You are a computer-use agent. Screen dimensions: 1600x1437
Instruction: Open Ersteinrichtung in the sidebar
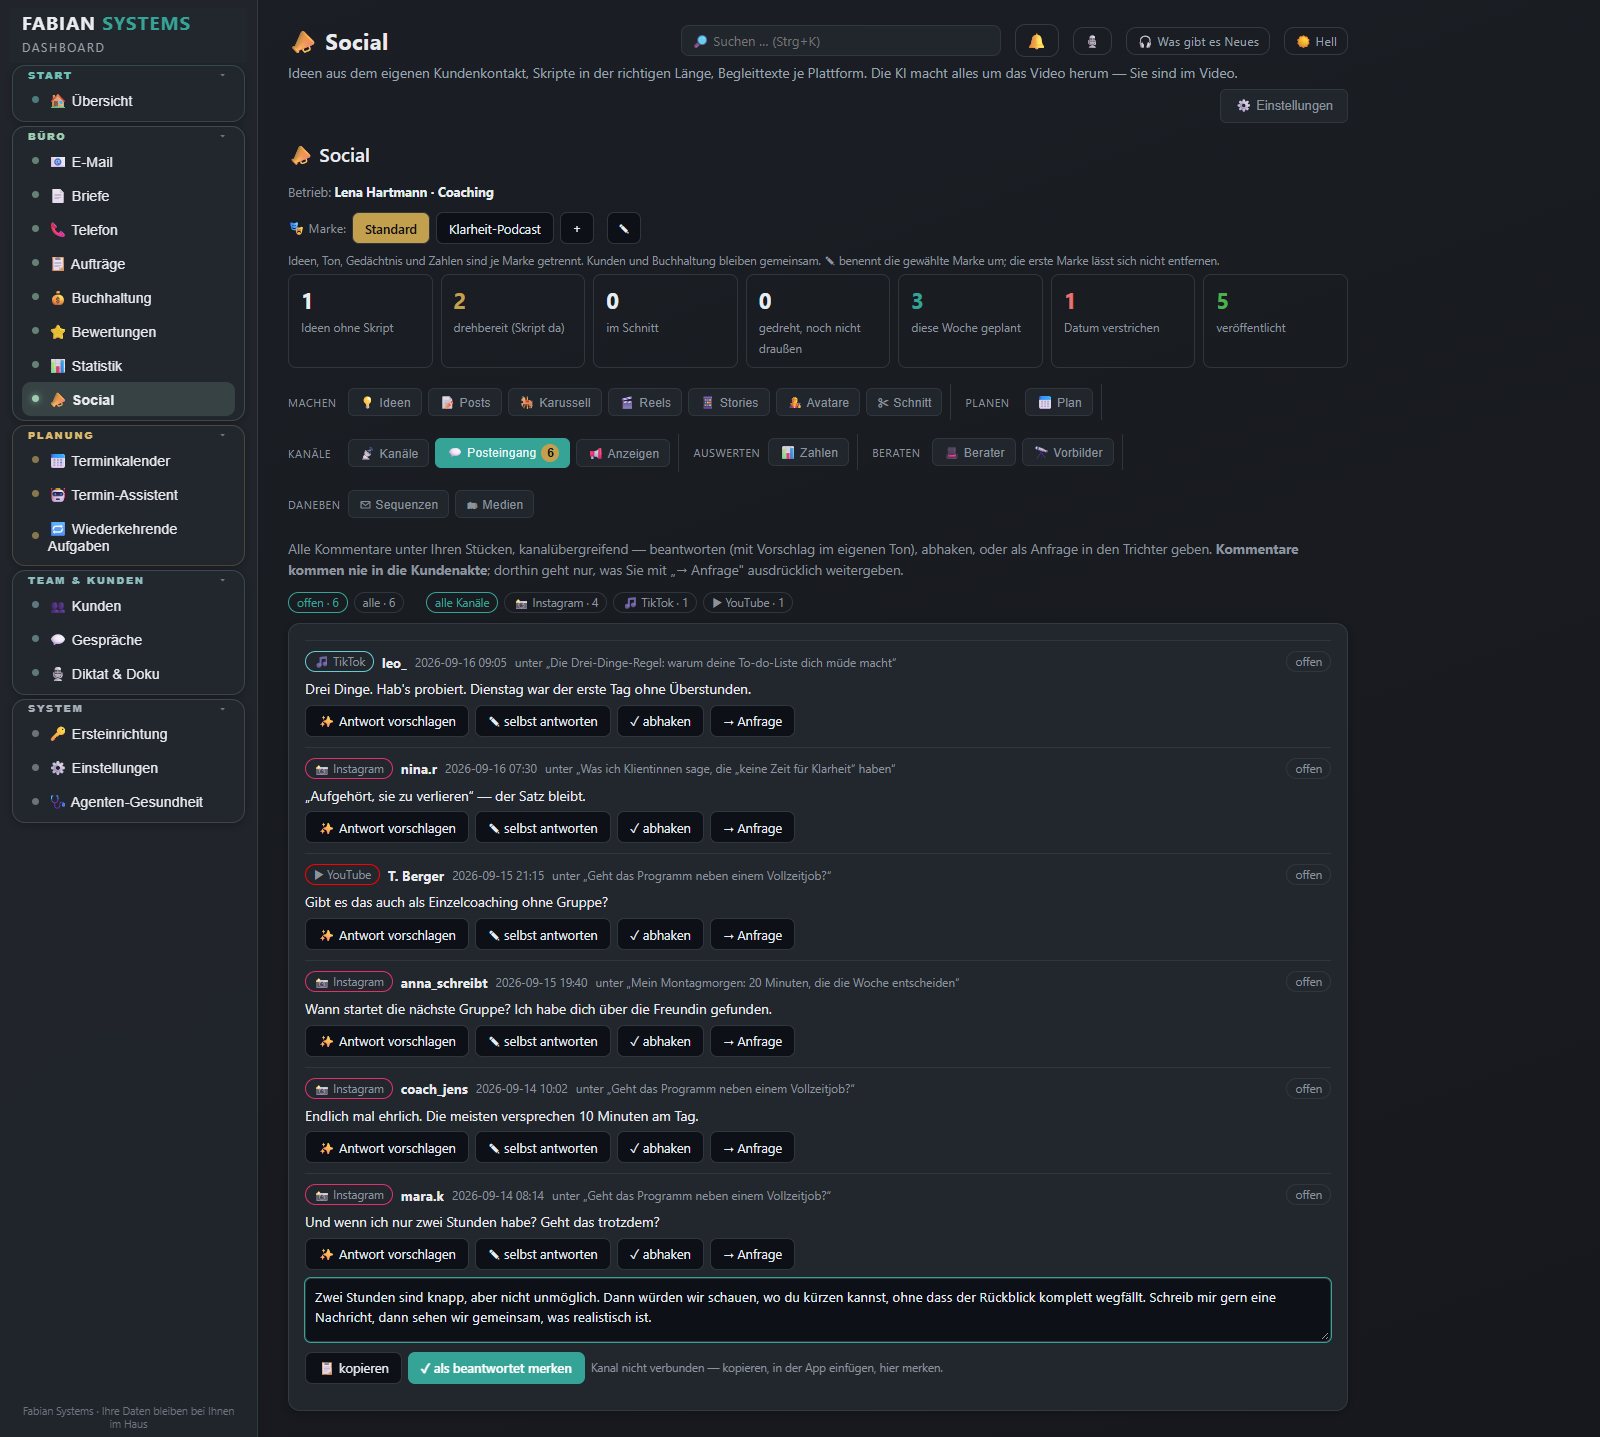(128, 734)
